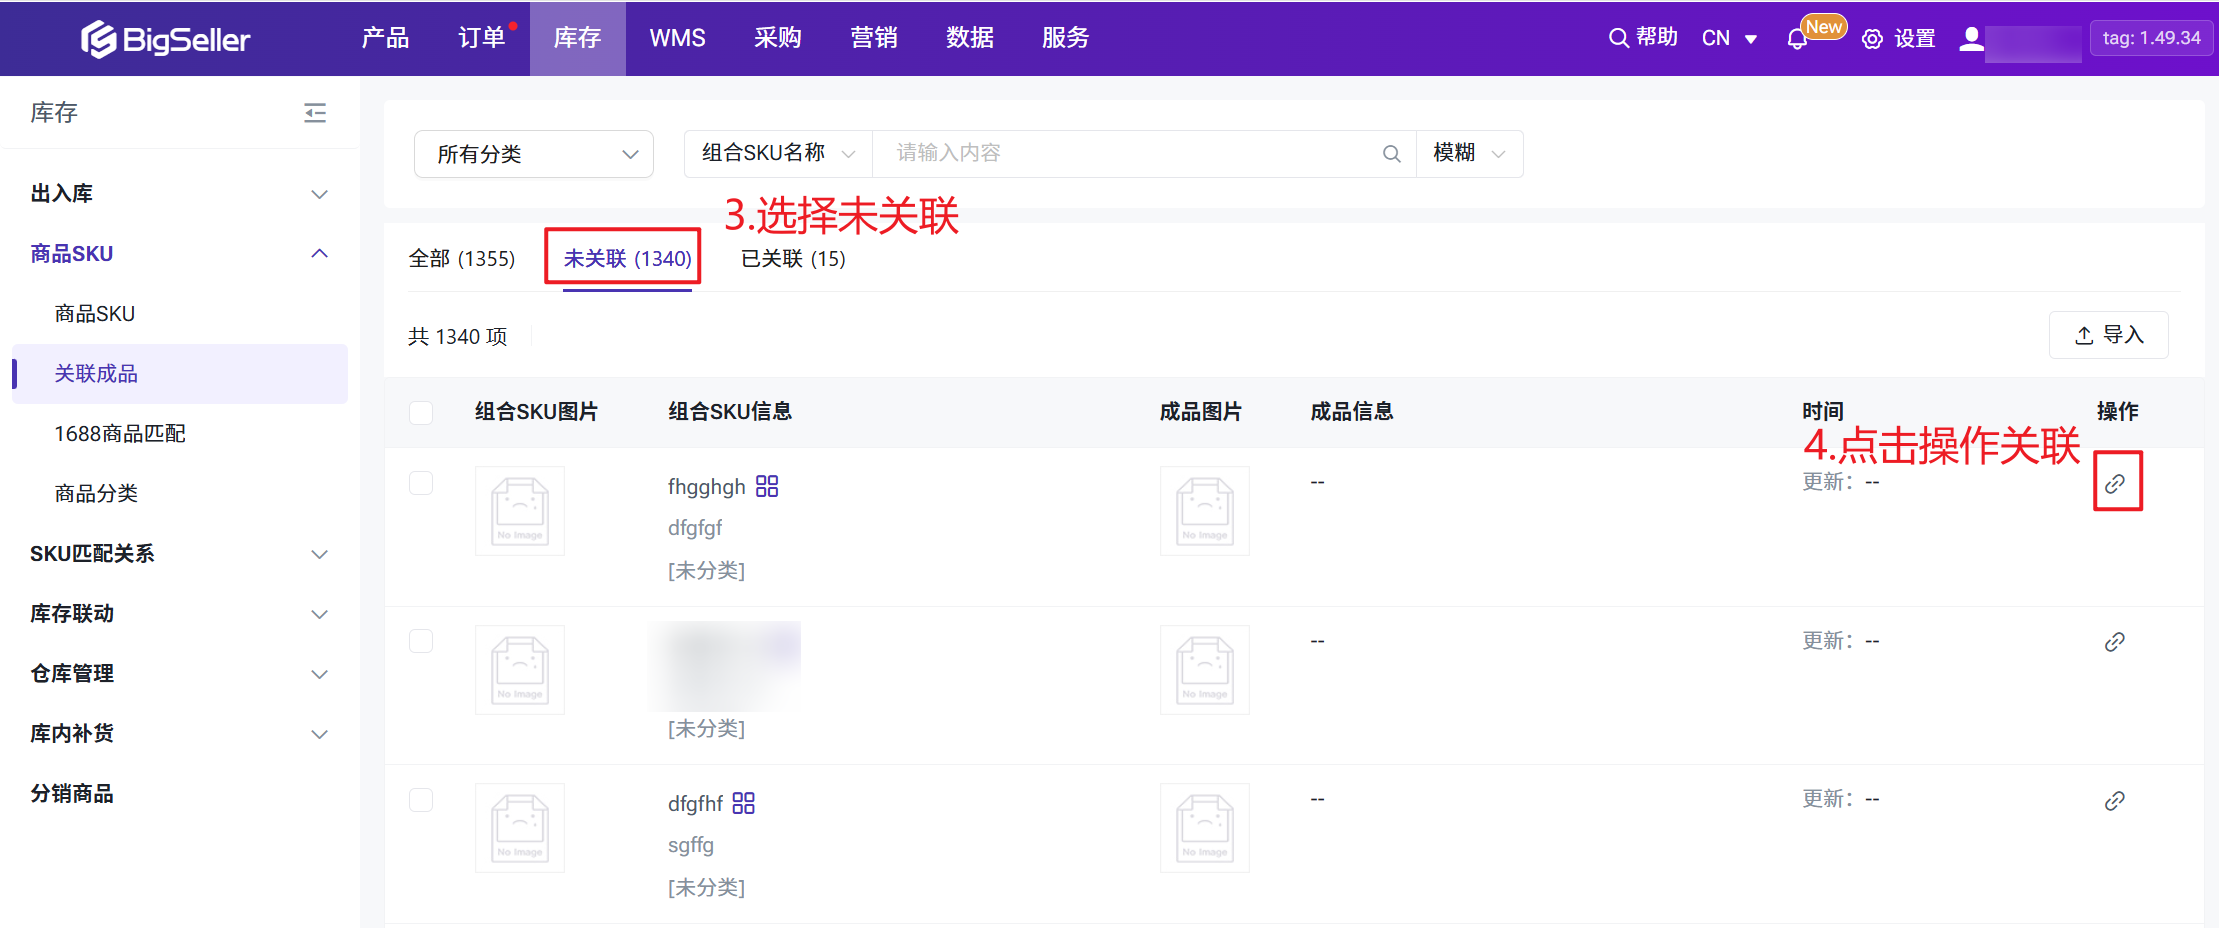Open settings via the gear icon
This screenshot has width=2219, height=928.
[x=1872, y=39]
